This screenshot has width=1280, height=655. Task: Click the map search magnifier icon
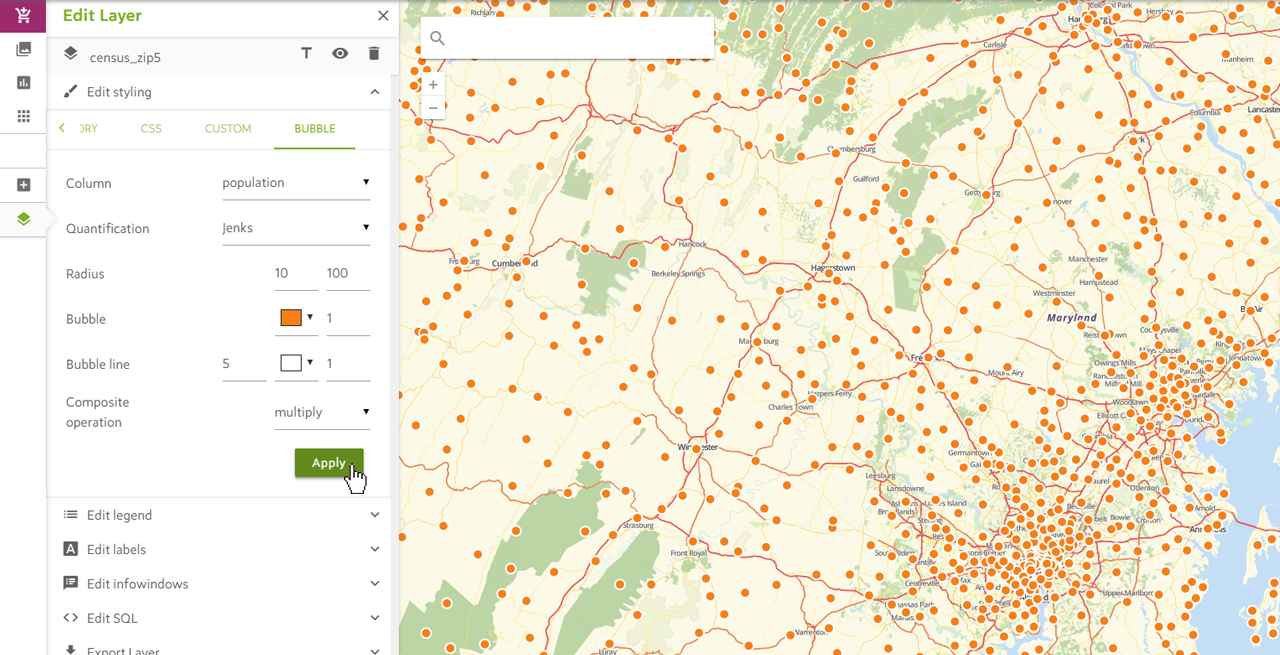pyautogui.click(x=437, y=39)
